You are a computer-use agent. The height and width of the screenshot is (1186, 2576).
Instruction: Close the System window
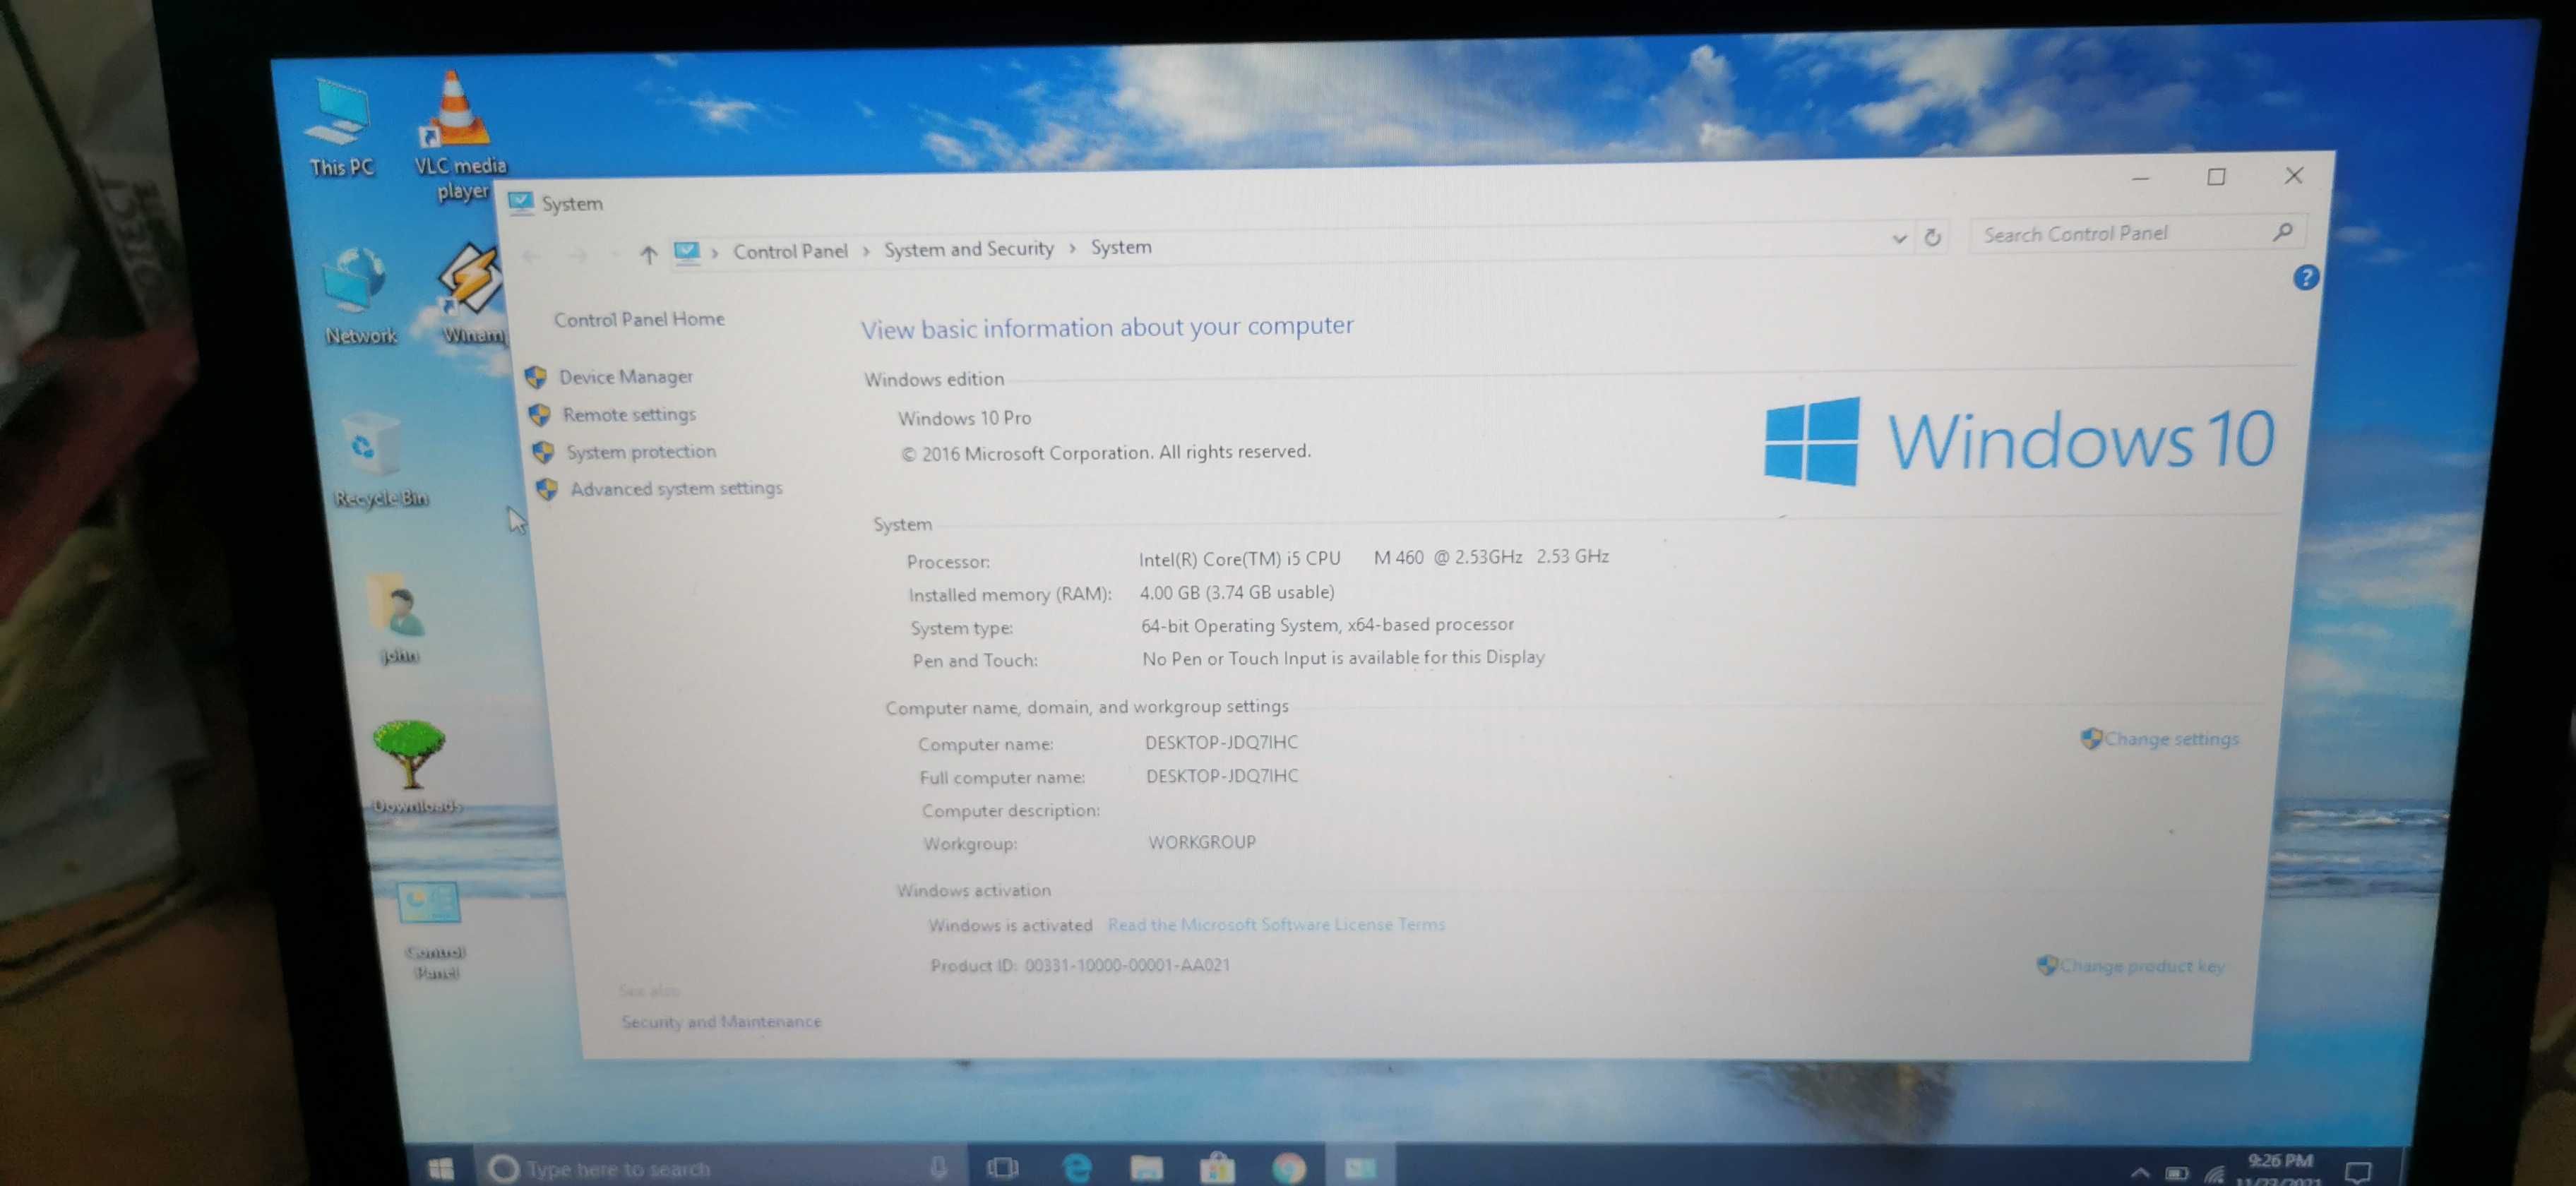pos(2293,176)
